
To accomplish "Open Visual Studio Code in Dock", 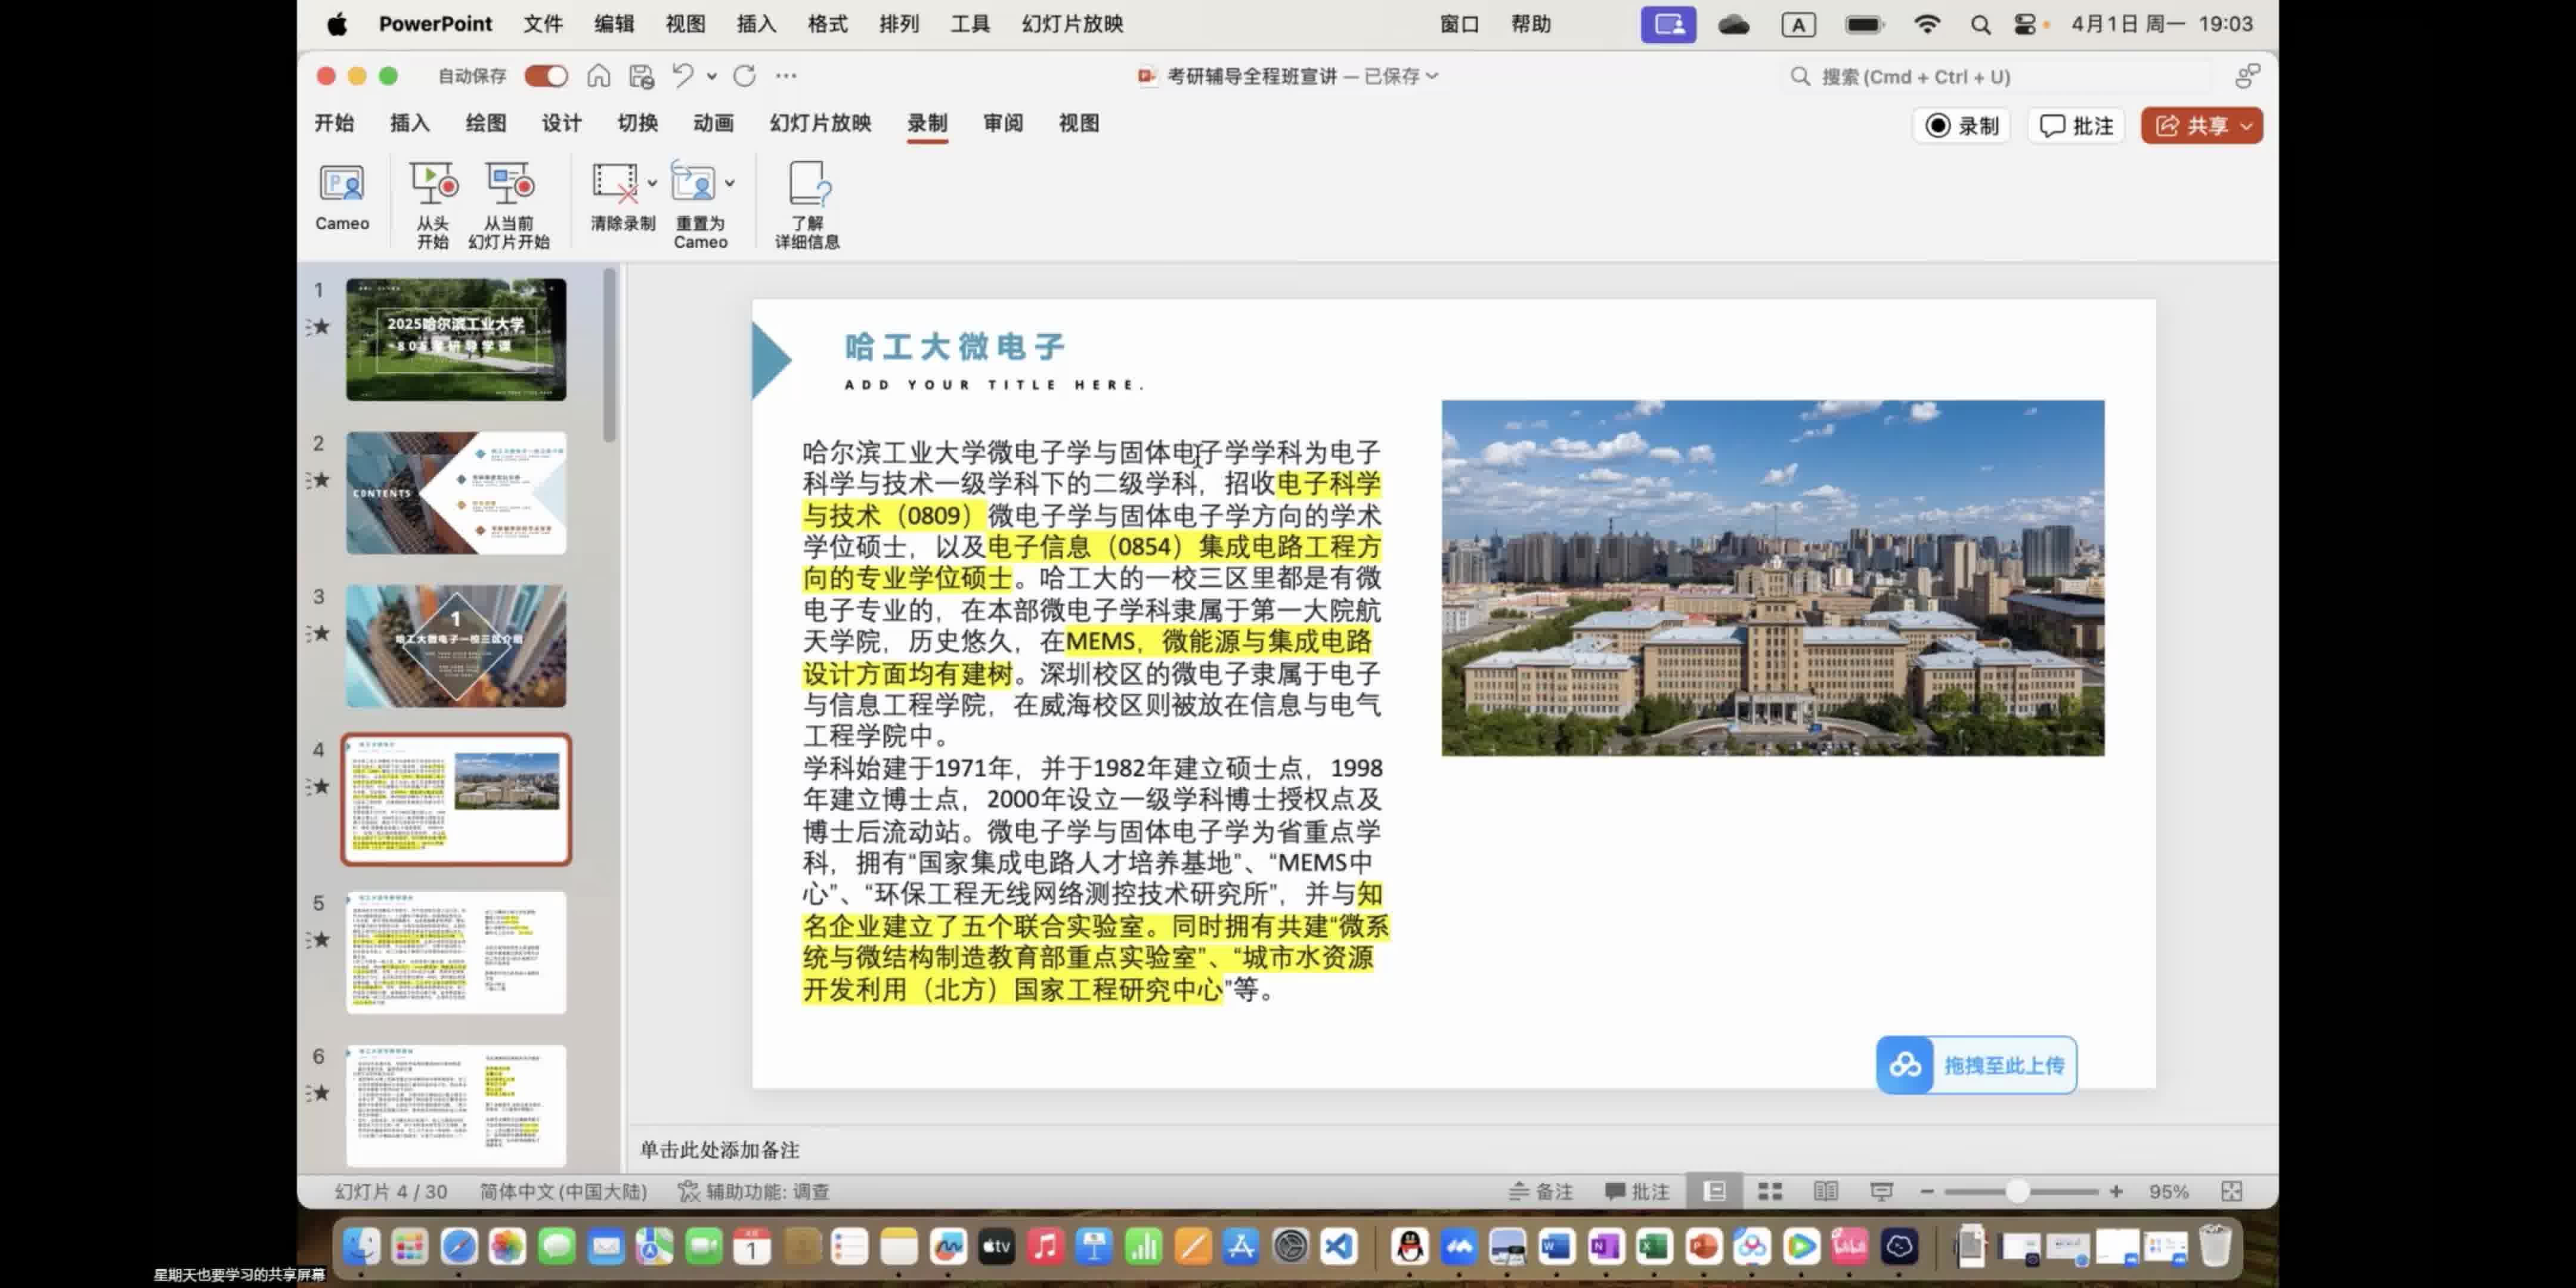I will coord(1339,1246).
